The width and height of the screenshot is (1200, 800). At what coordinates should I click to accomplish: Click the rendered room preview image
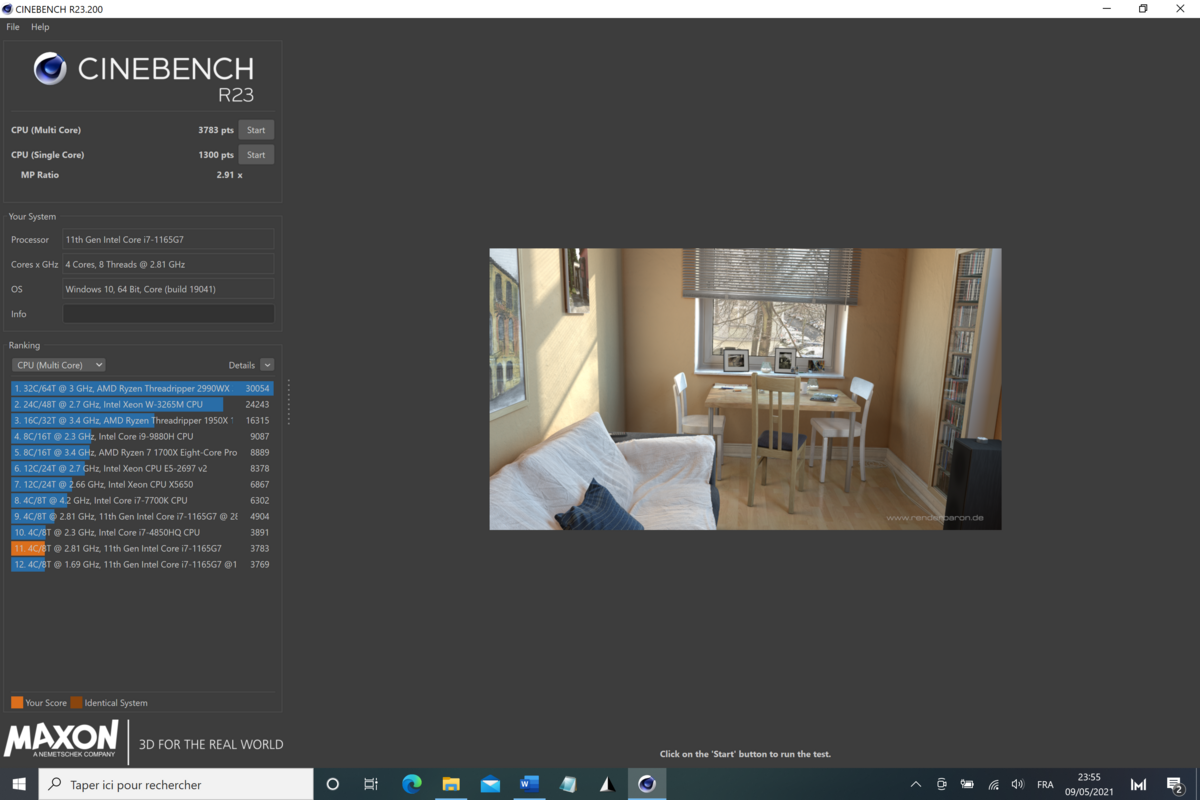[745, 389]
